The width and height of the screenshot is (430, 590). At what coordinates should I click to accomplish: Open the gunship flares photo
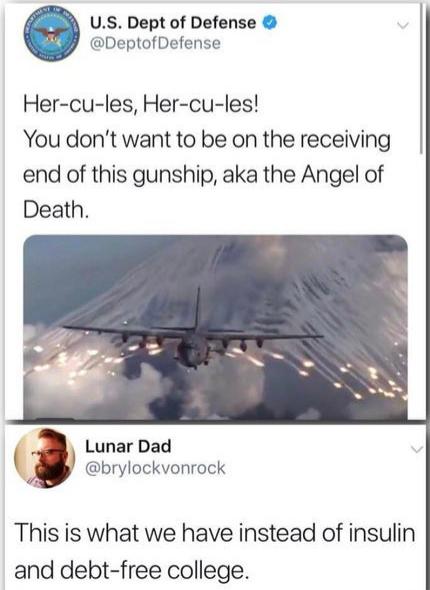215,327
